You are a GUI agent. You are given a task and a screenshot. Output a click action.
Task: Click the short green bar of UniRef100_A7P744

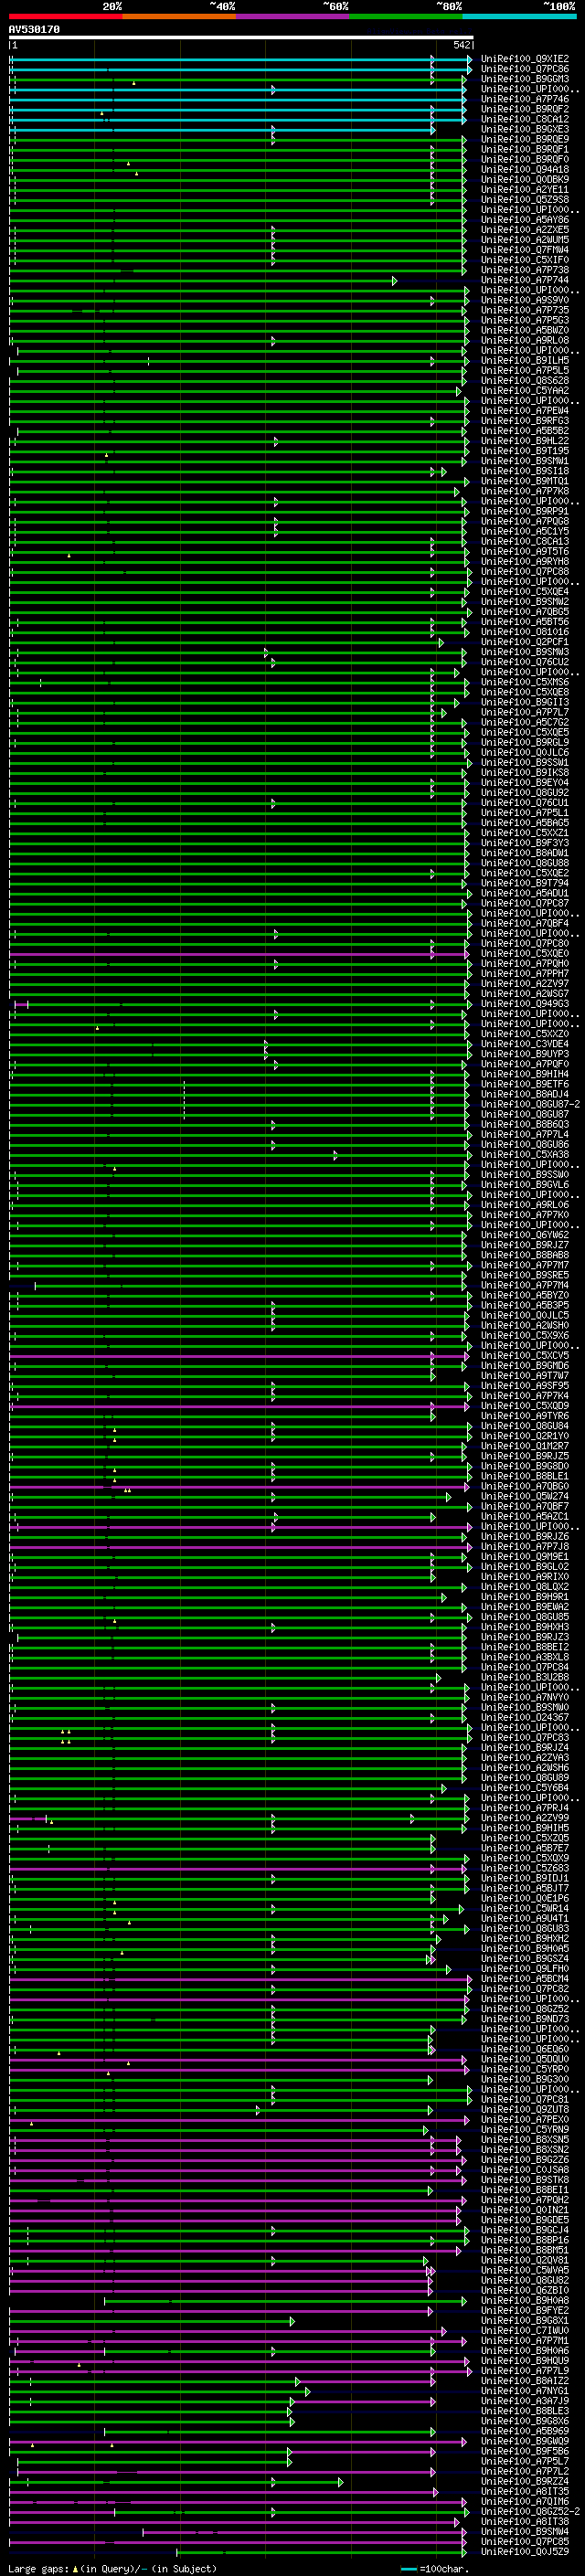(x=203, y=281)
